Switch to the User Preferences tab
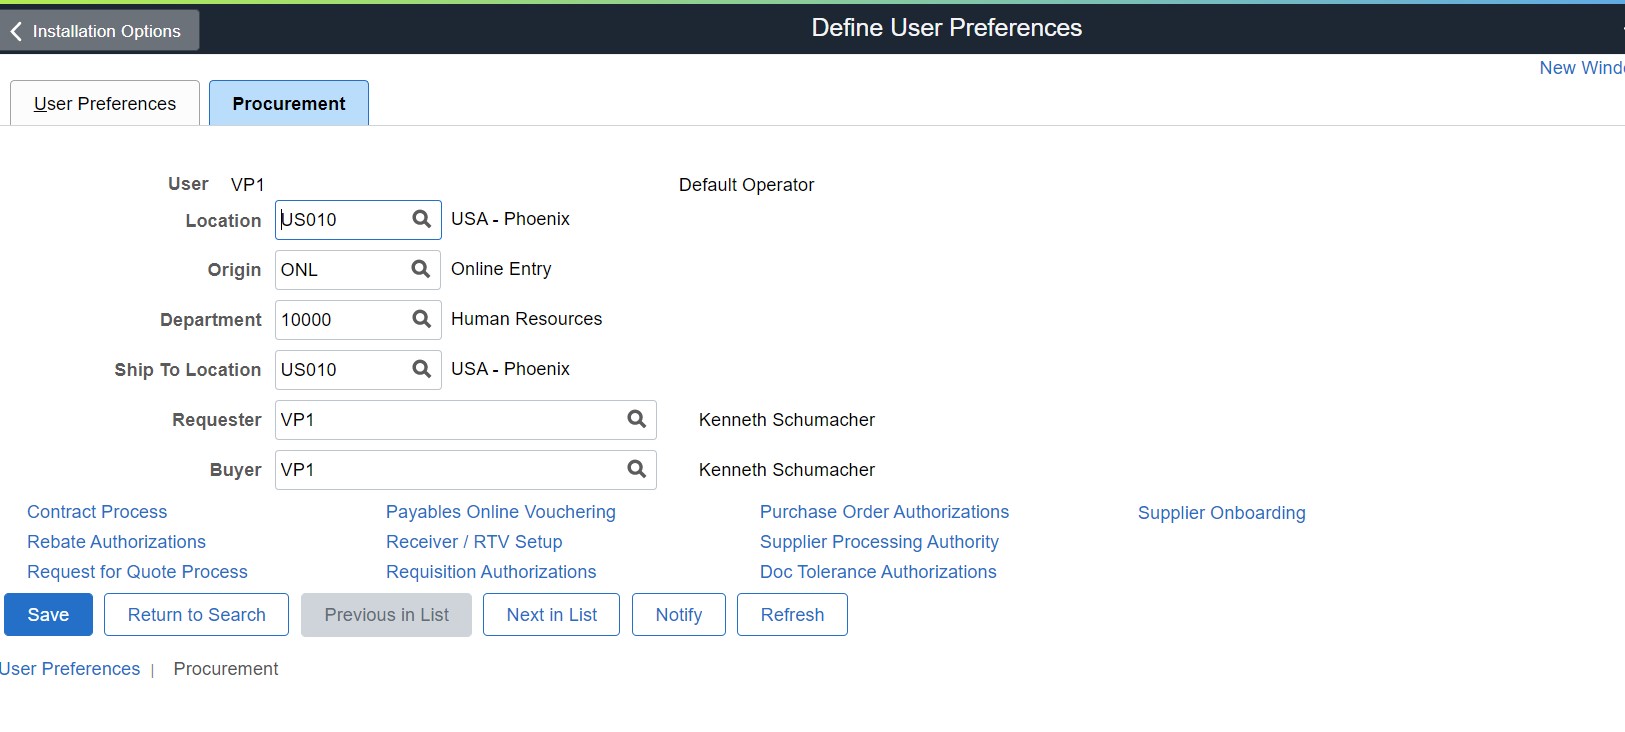 105,104
